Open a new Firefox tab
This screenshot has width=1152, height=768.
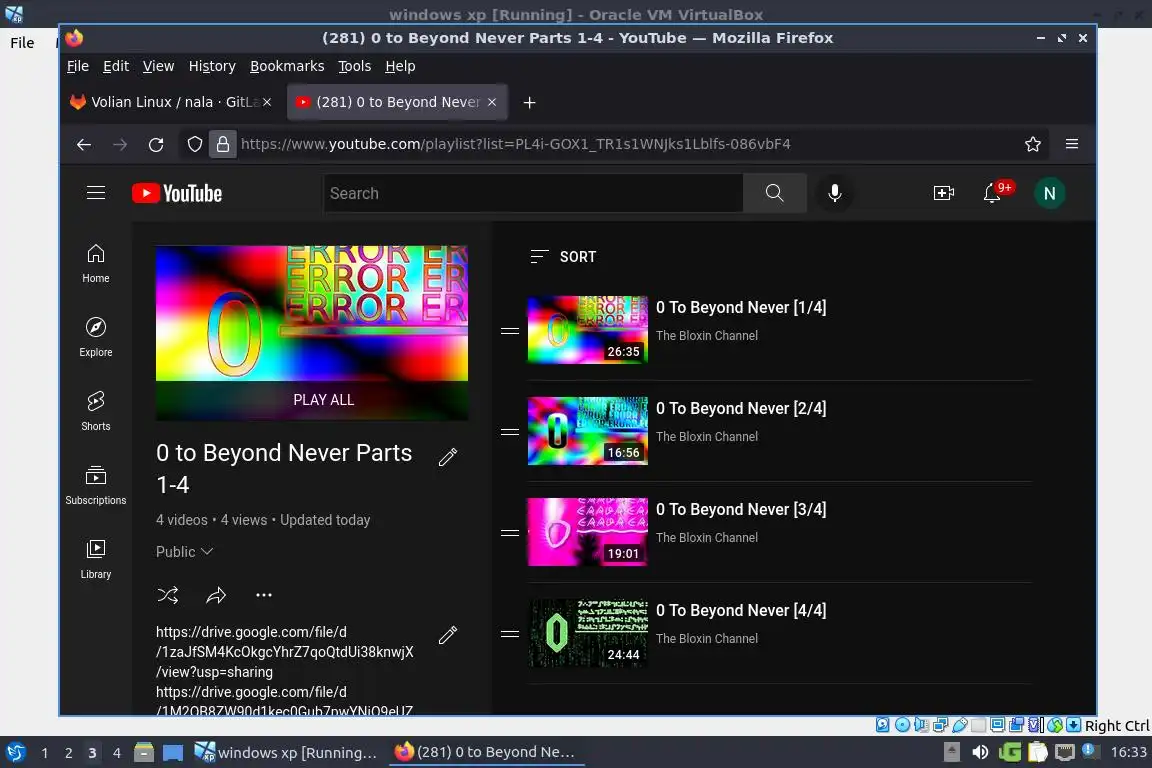coord(529,102)
